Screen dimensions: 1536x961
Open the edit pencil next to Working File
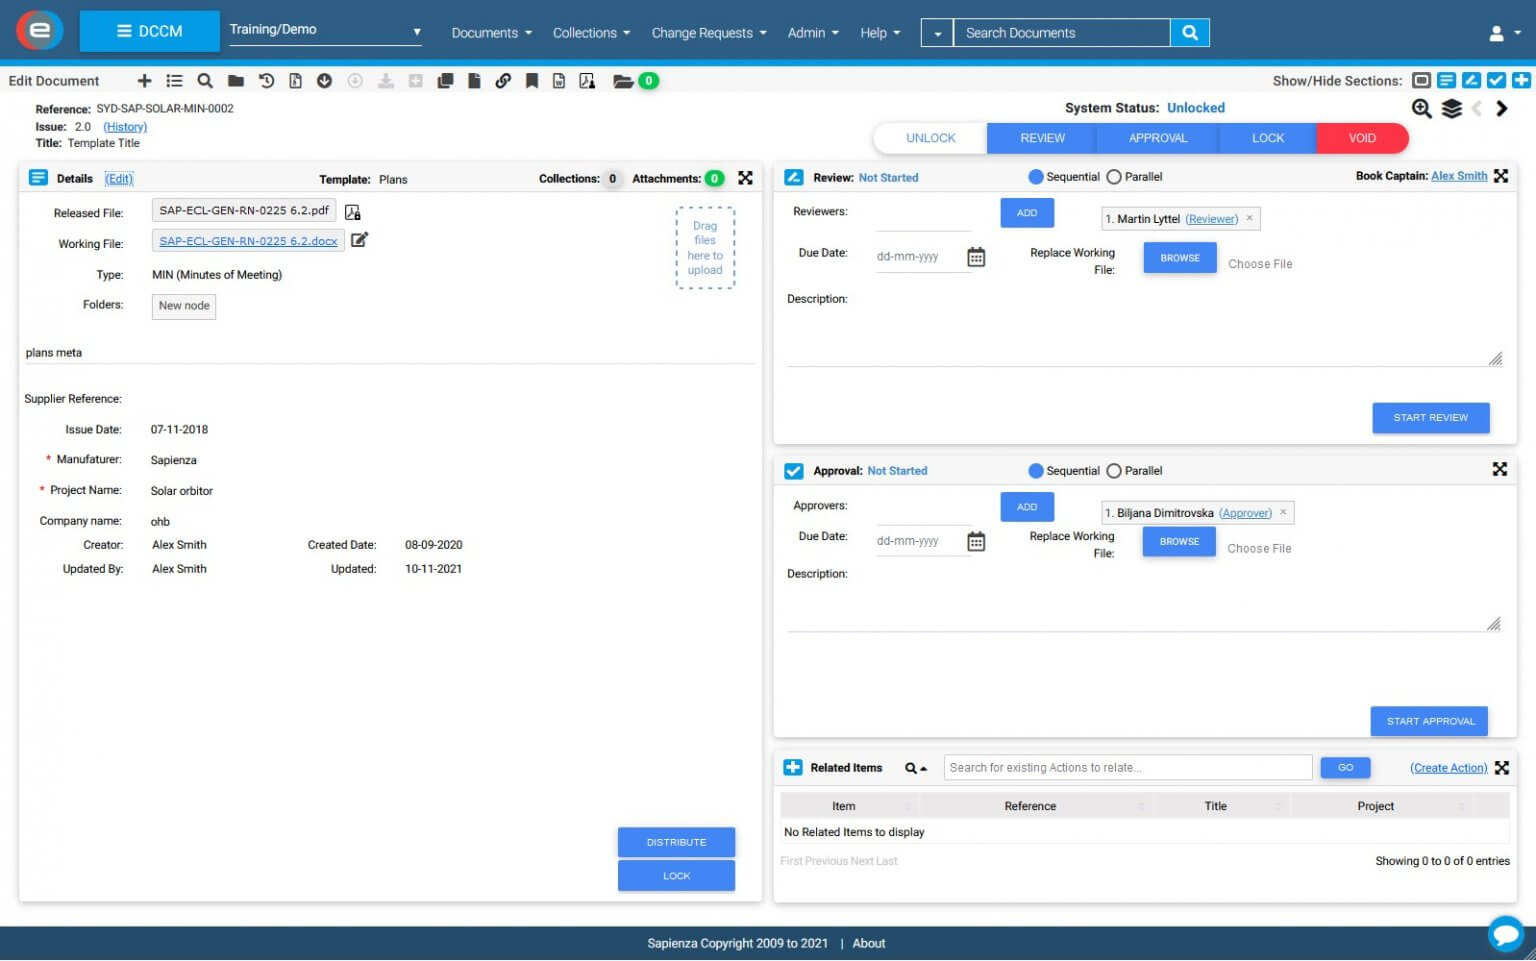point(360,240)
